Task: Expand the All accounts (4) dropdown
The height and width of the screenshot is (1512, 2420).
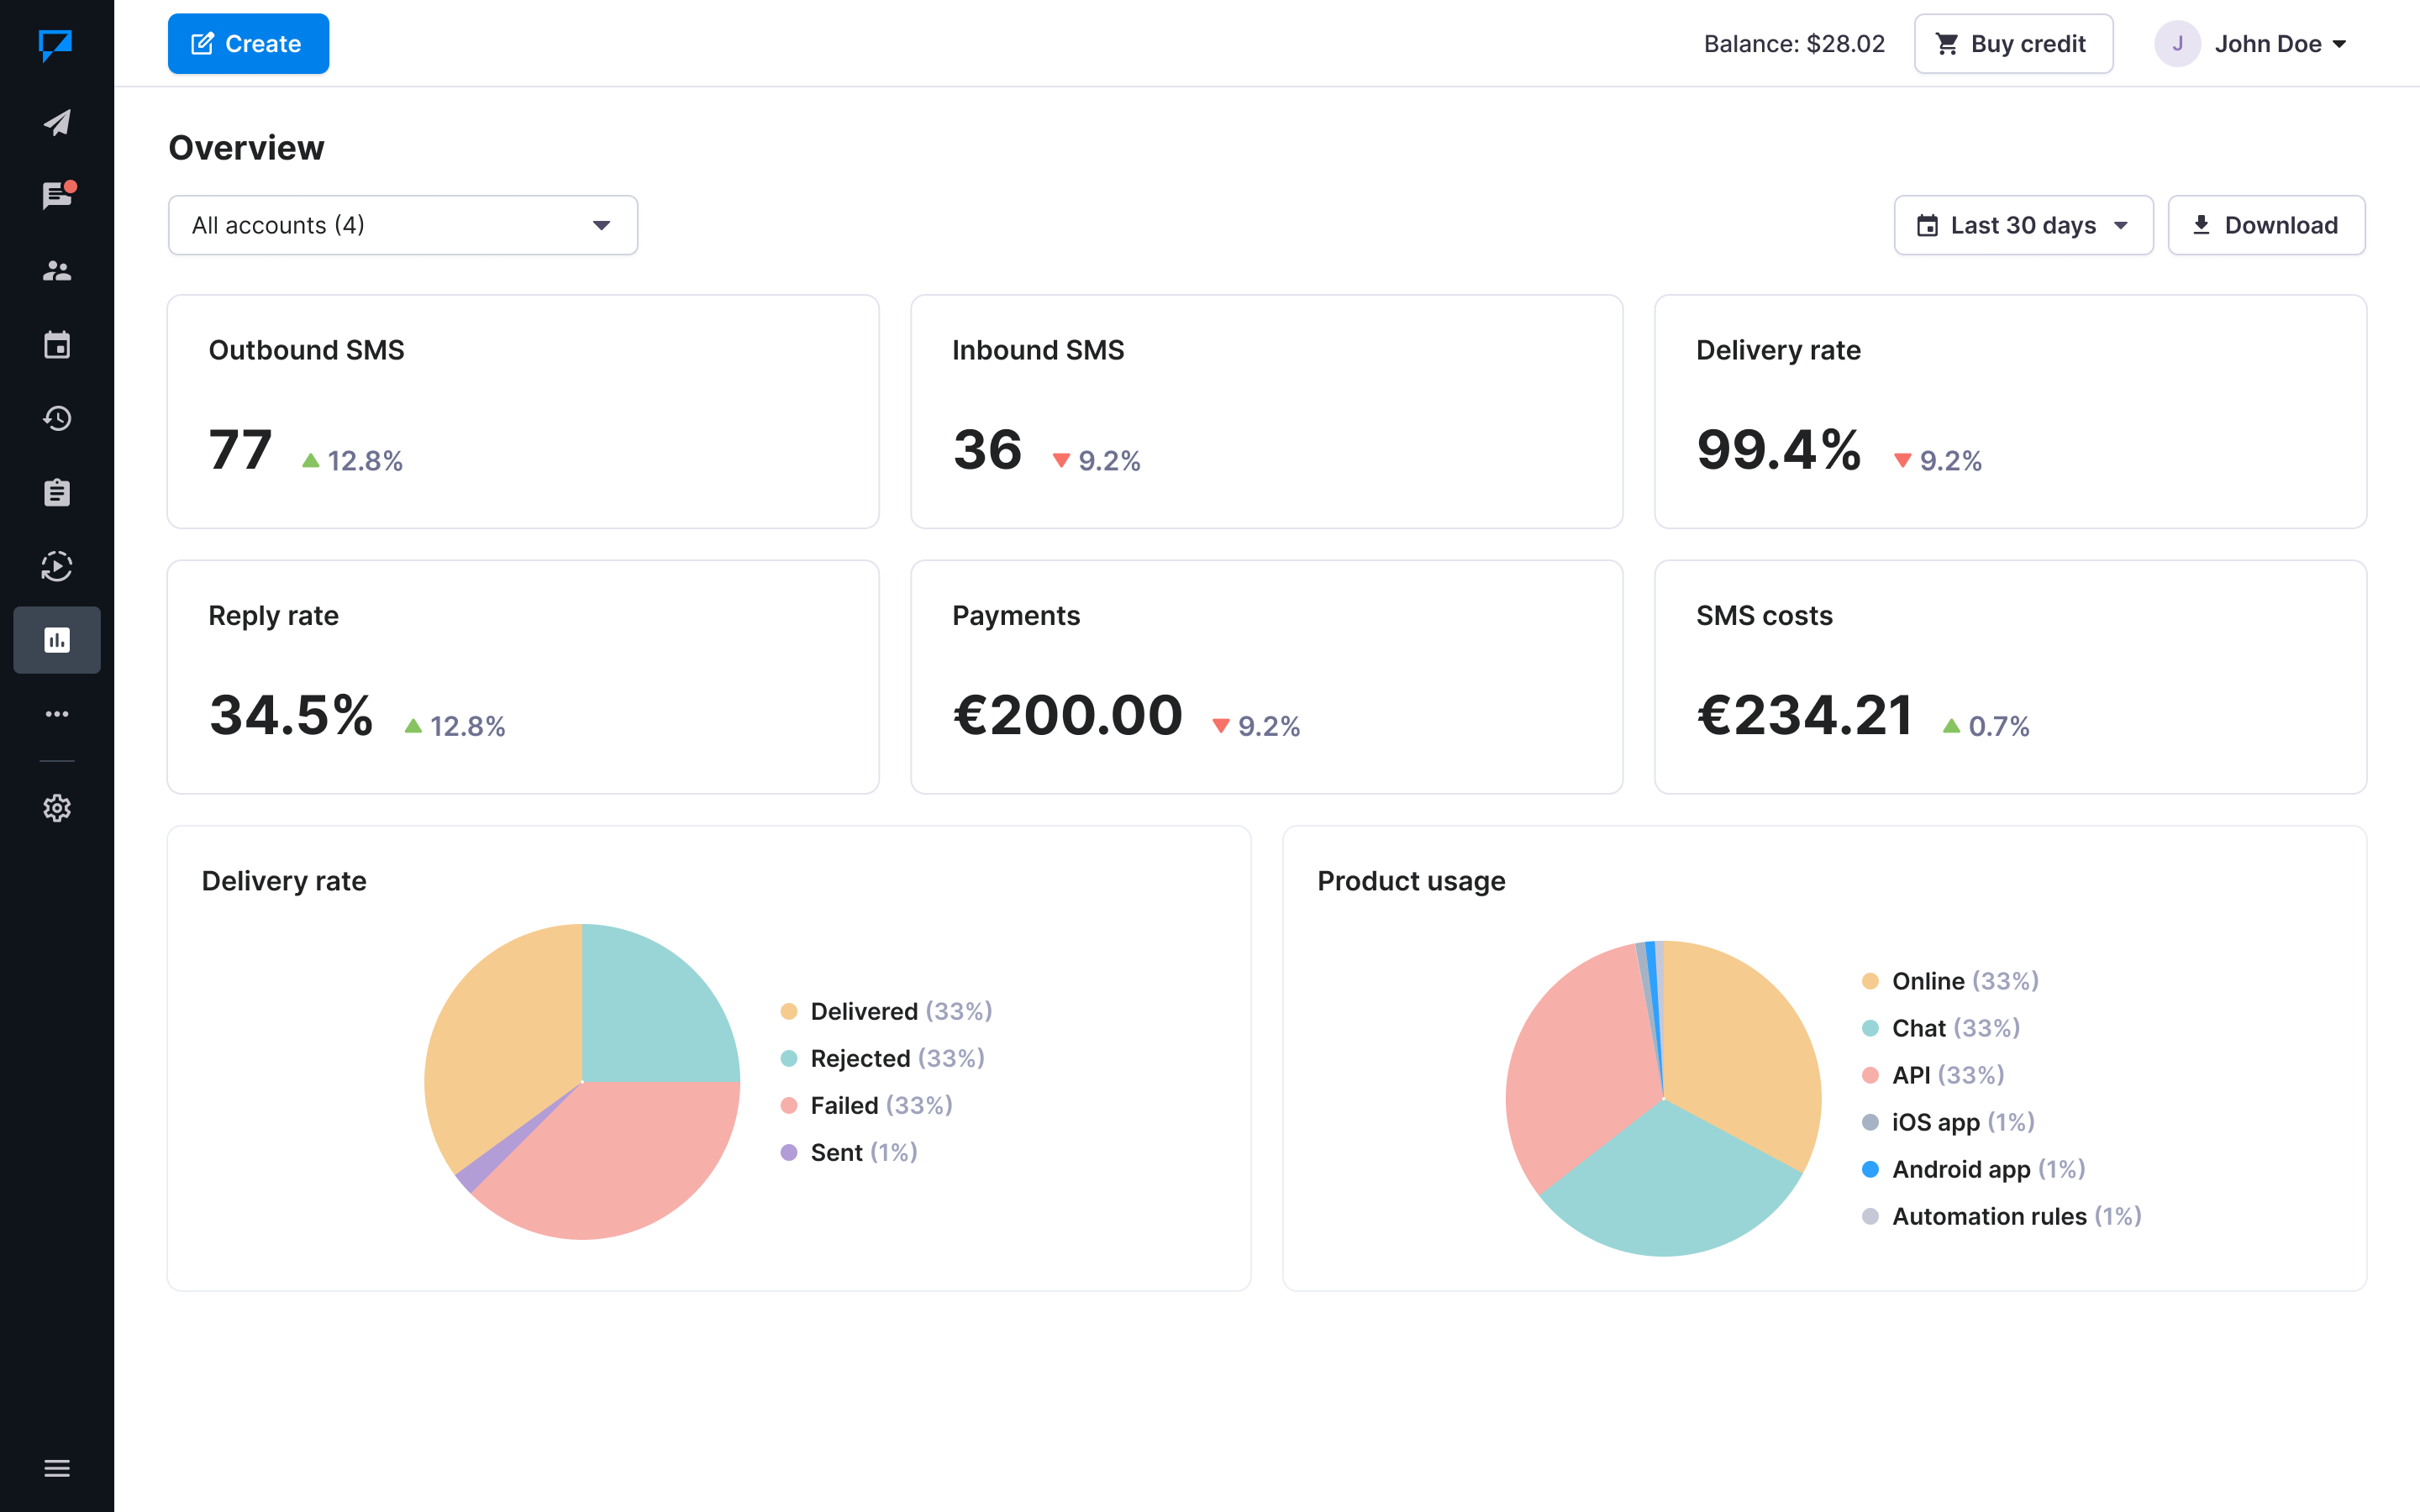Action: point(402,225)
